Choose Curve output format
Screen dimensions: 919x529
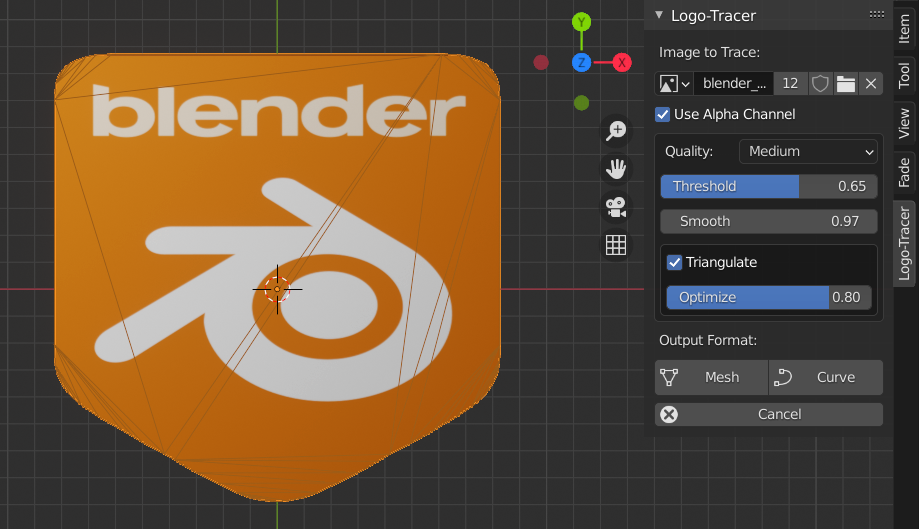pos(826,377)
